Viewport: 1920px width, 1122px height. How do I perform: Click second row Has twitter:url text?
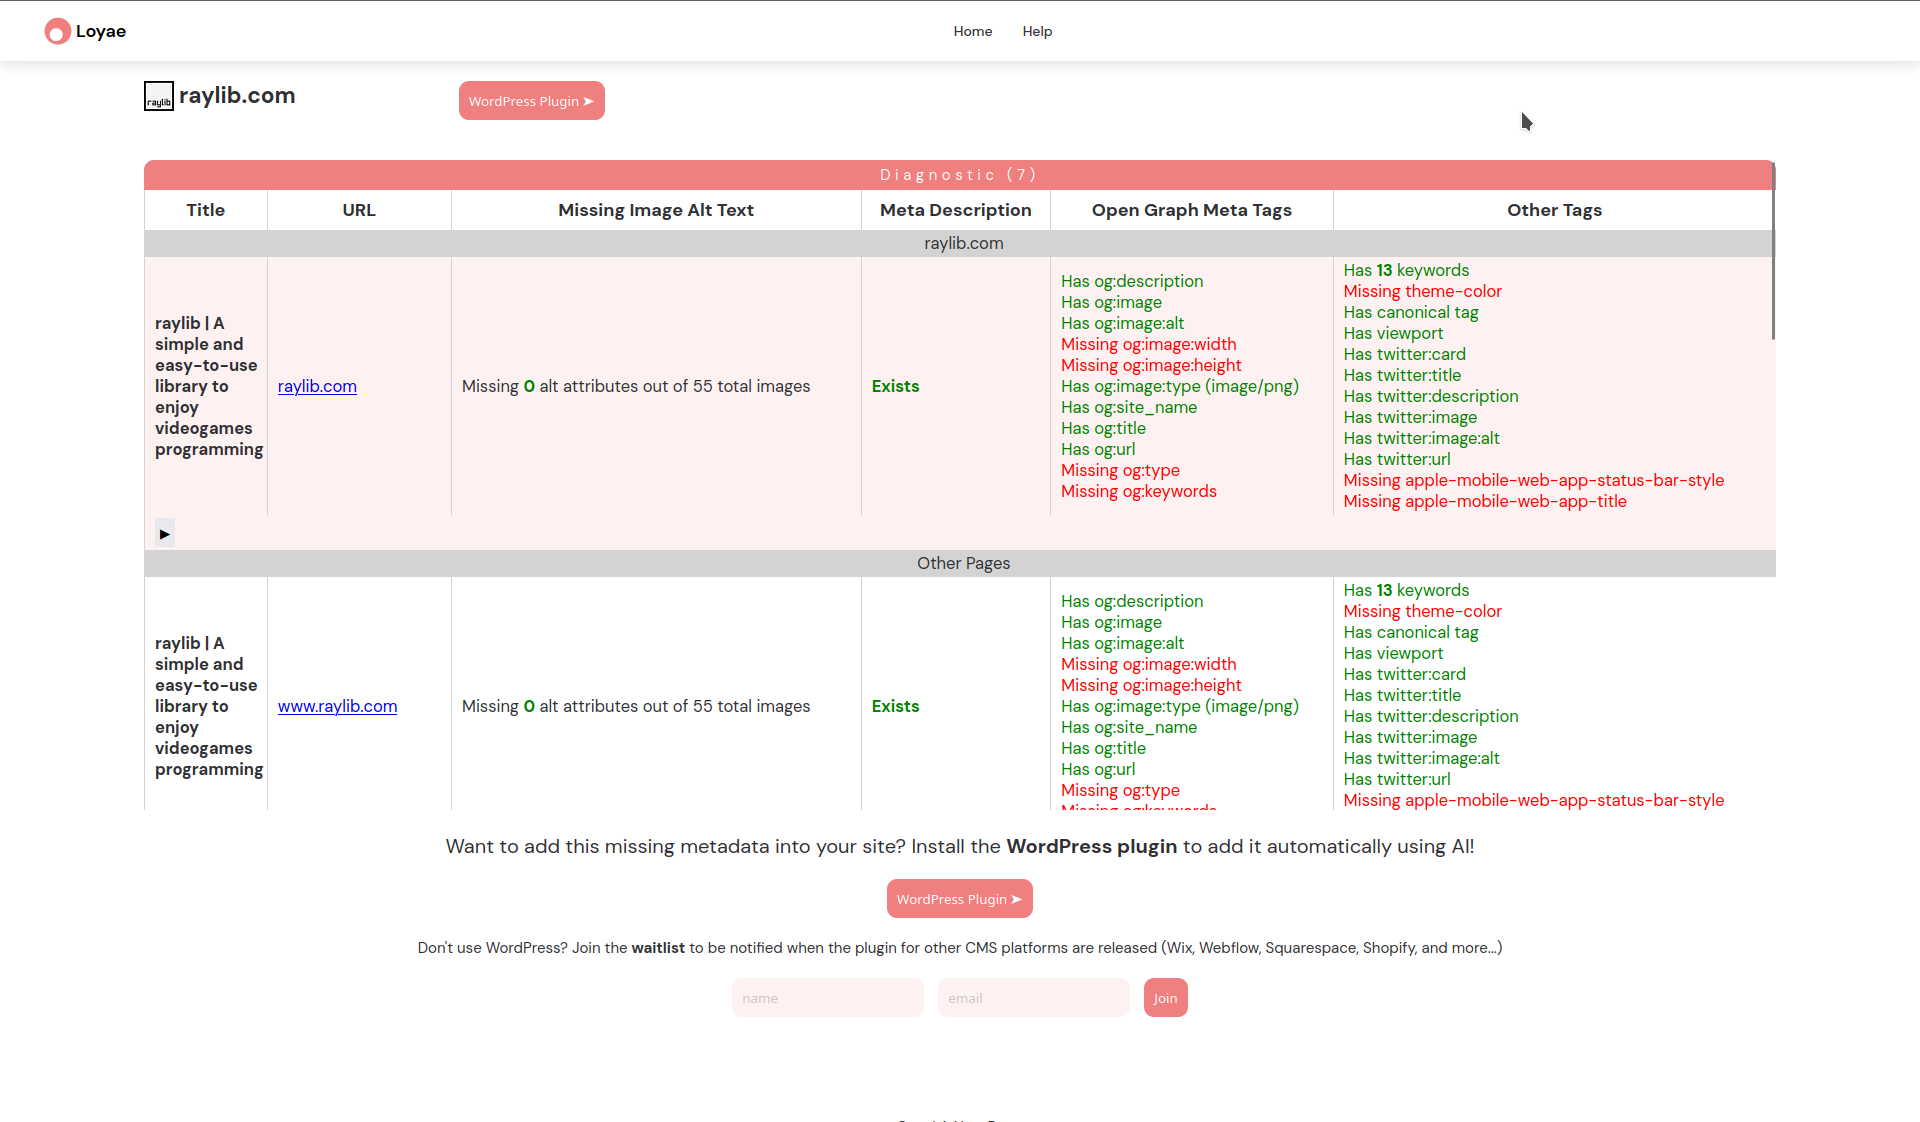point(1396,779)
